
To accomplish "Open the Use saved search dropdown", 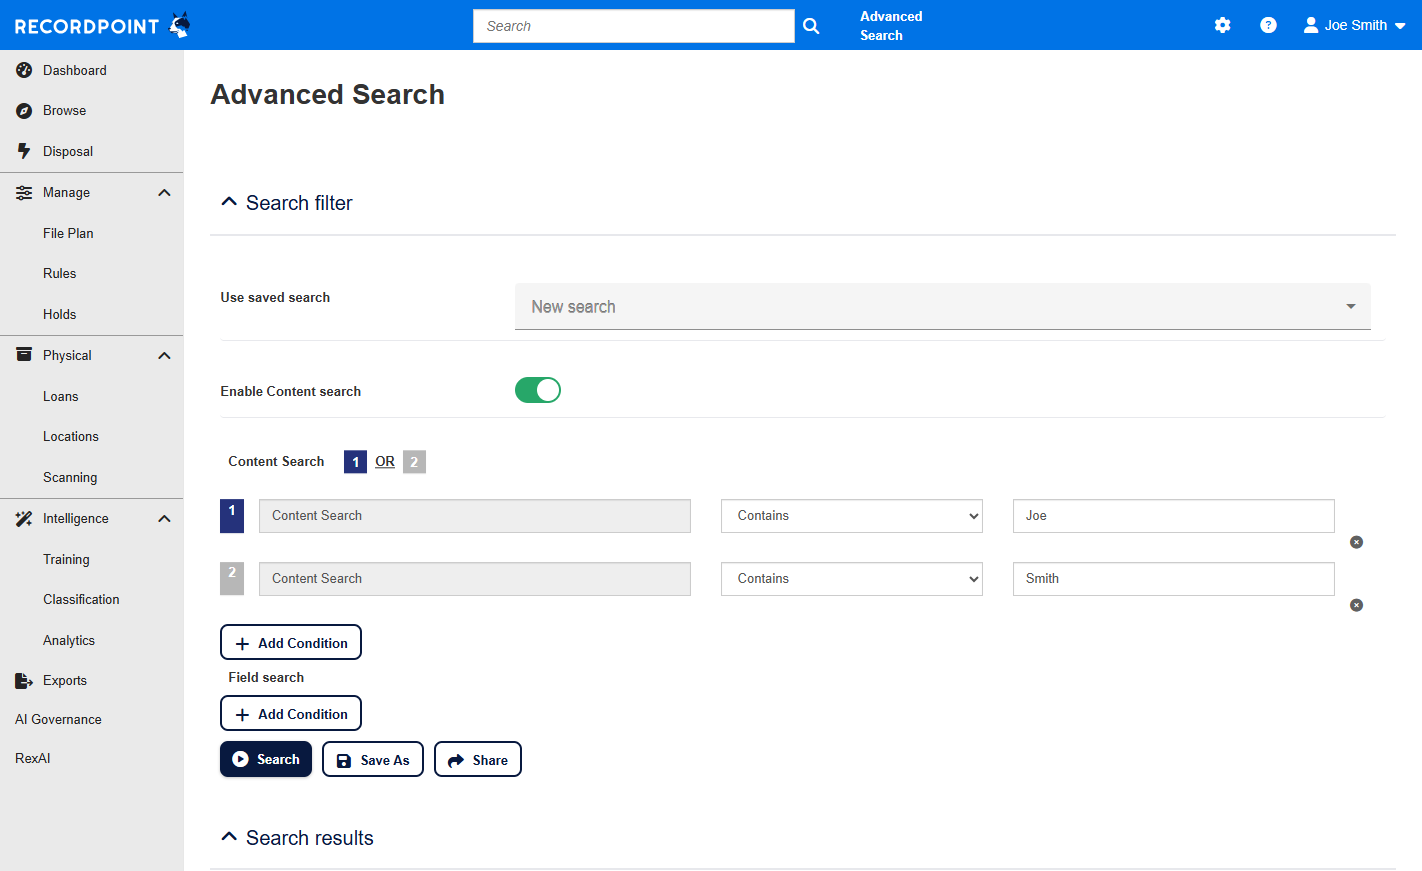I will (x=942, y=307).
